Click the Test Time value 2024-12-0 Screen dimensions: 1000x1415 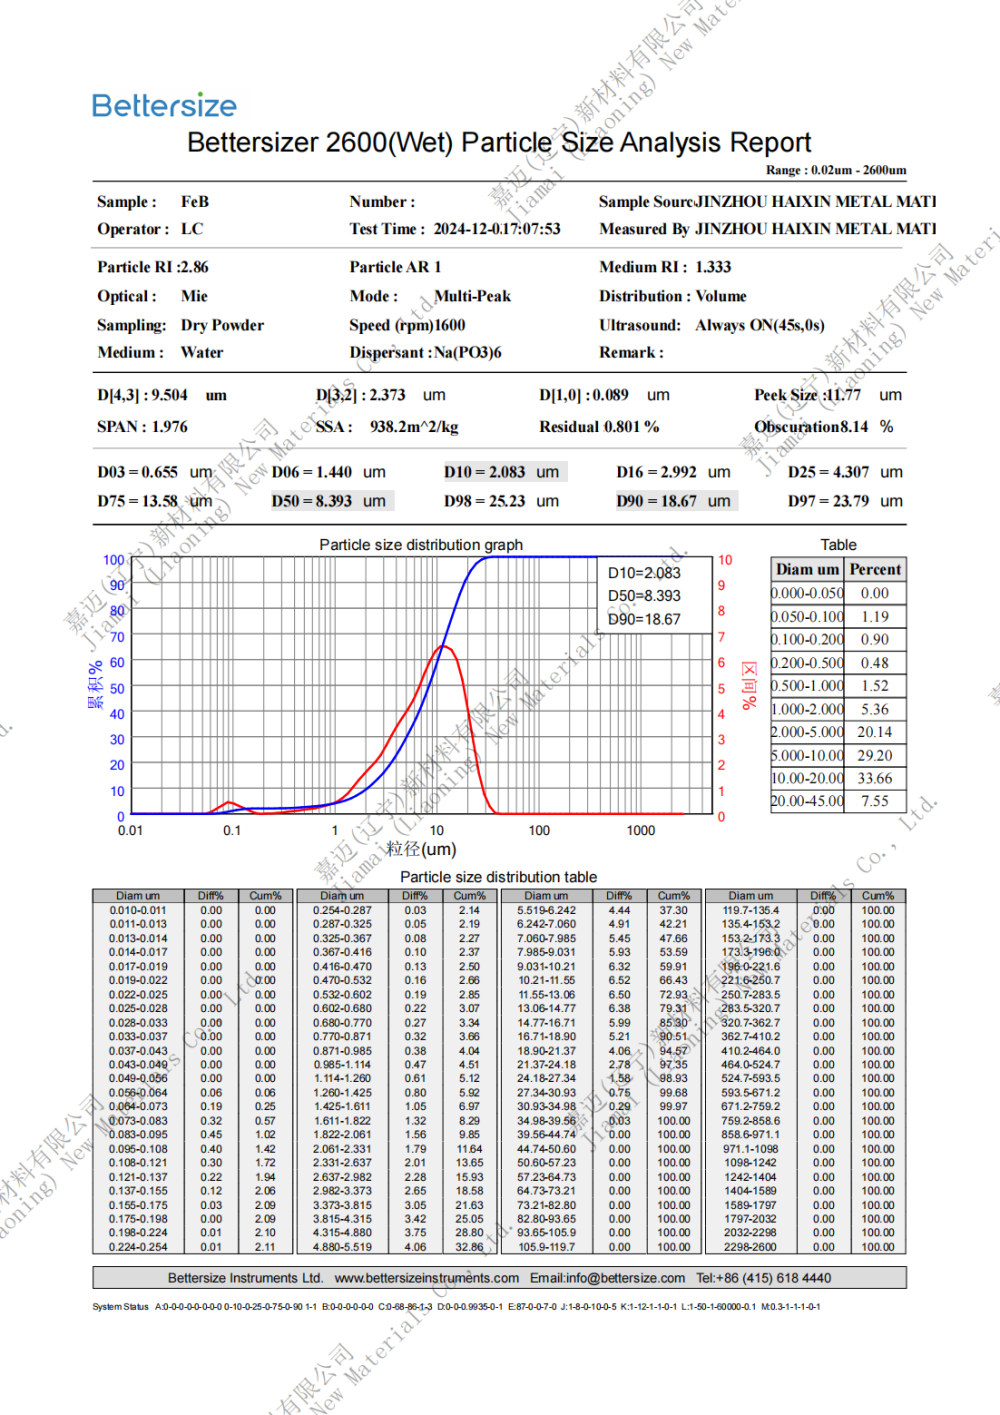497,229
